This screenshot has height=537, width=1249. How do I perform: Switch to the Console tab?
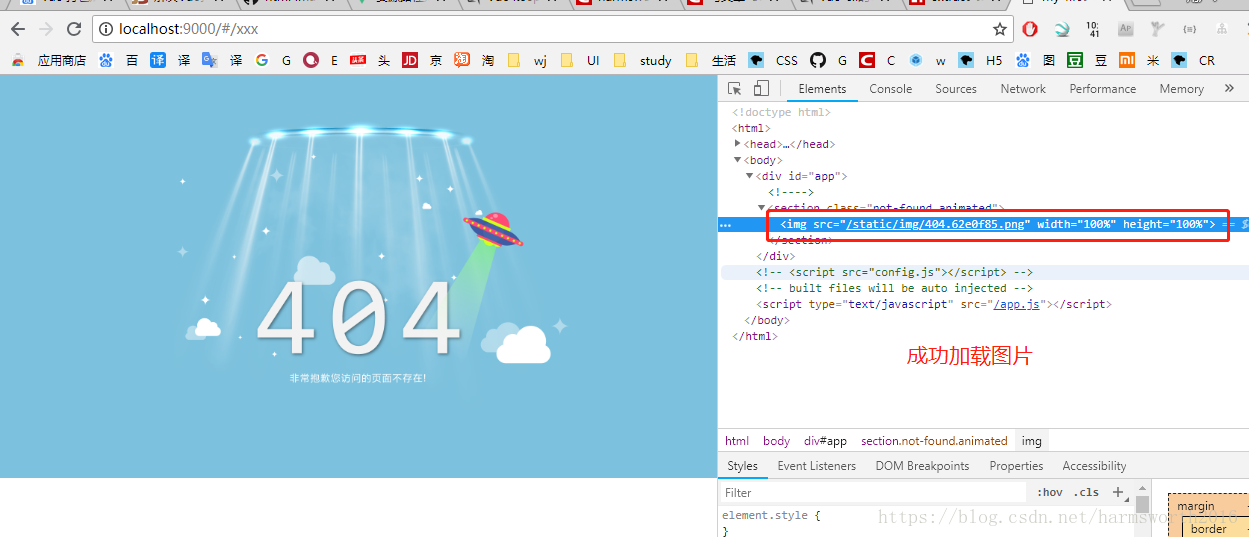[890, 88]
